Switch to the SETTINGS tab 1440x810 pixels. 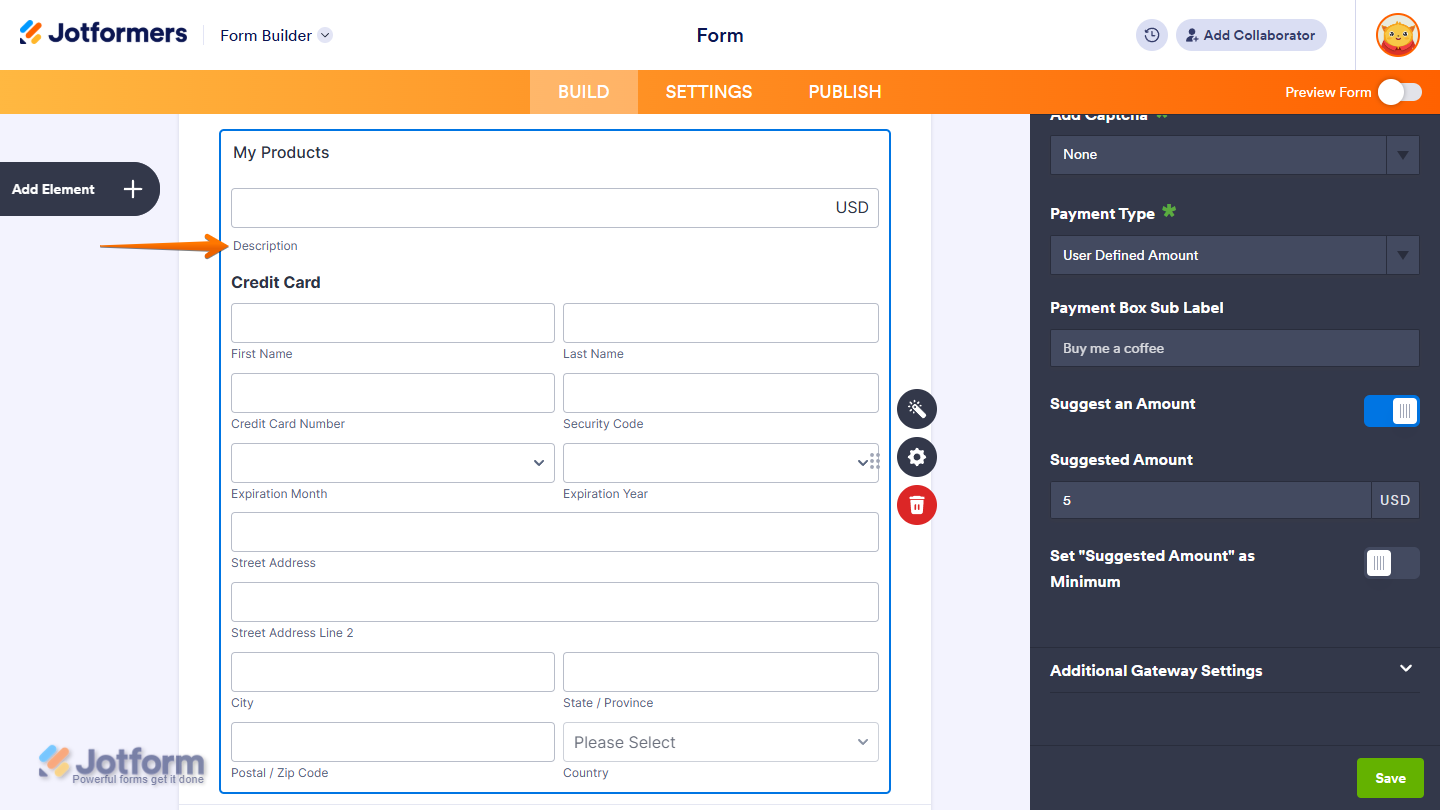coord(708,91)
